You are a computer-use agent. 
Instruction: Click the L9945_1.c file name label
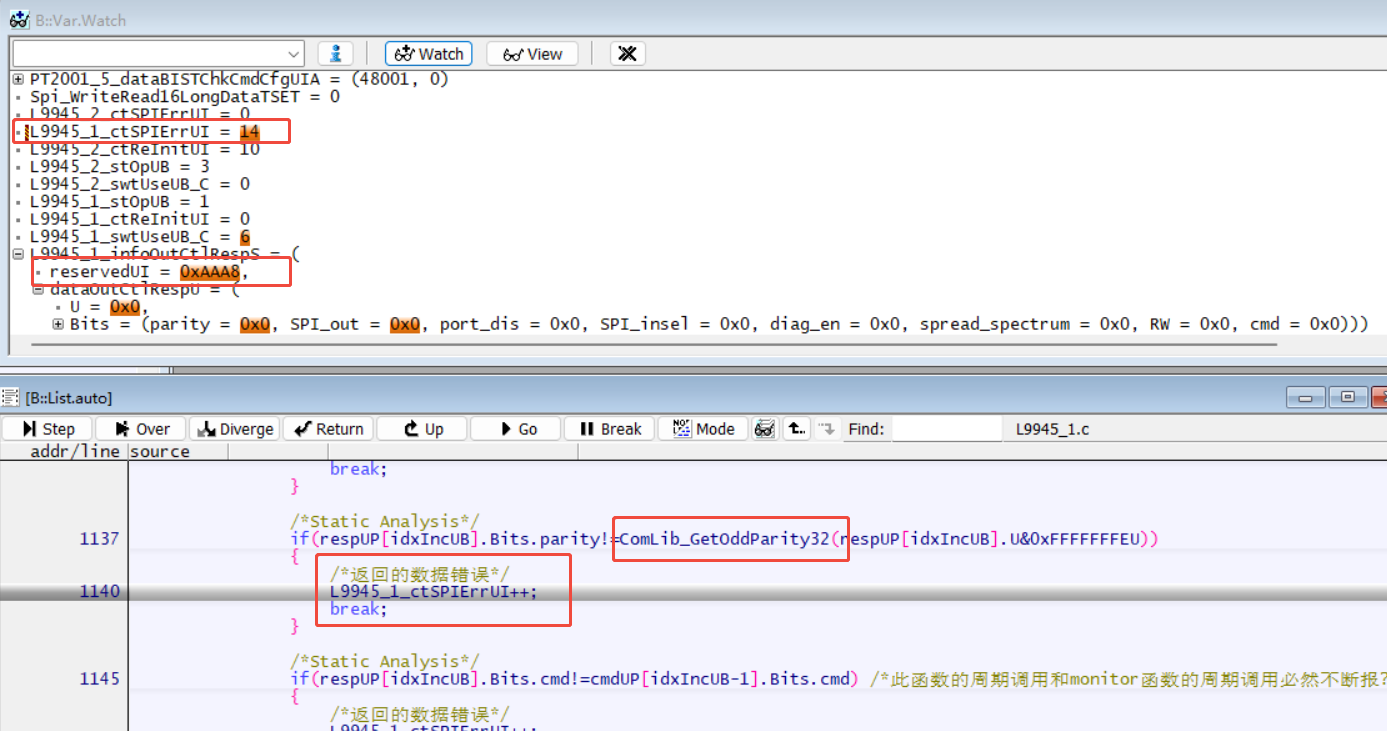click(x=1052, y=429)
